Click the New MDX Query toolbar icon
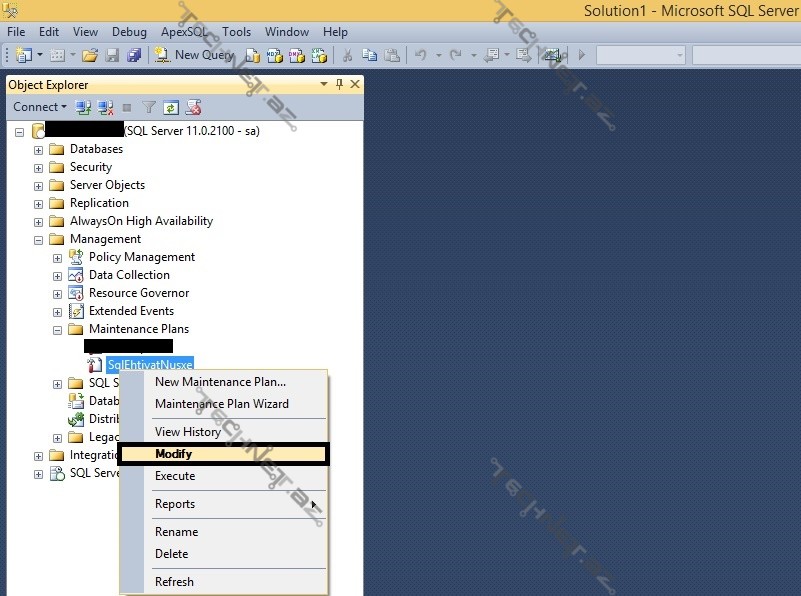801x596 pixels. [273, 55]
